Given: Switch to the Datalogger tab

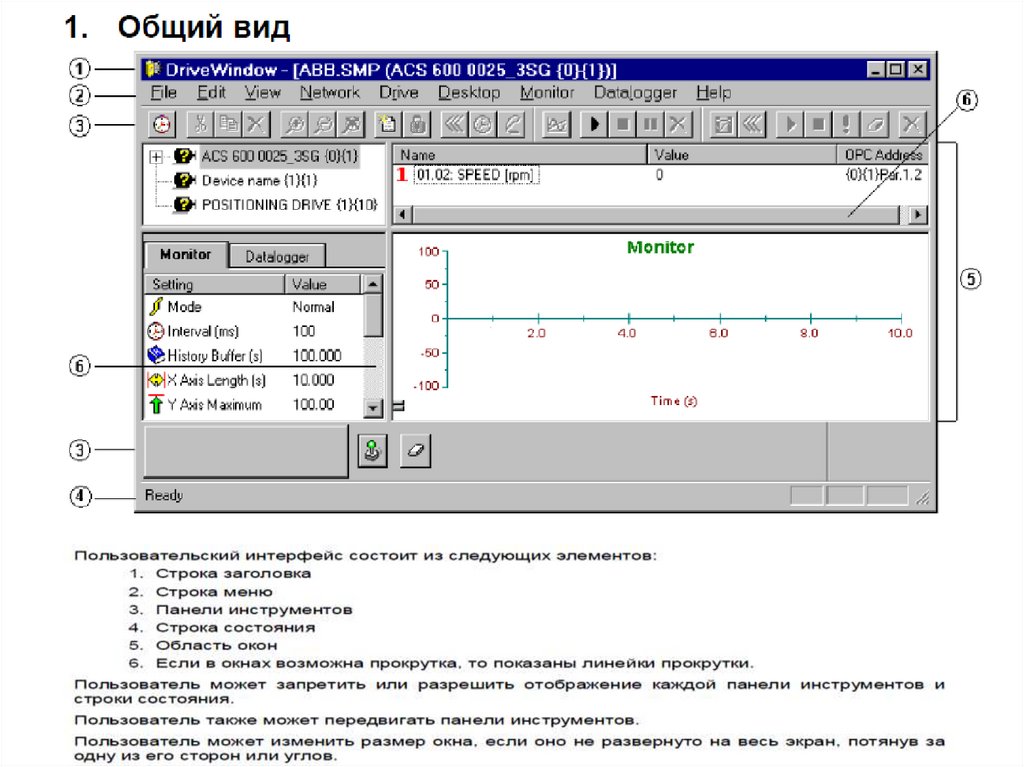Looking at the screenshot, I should [277, 257].
